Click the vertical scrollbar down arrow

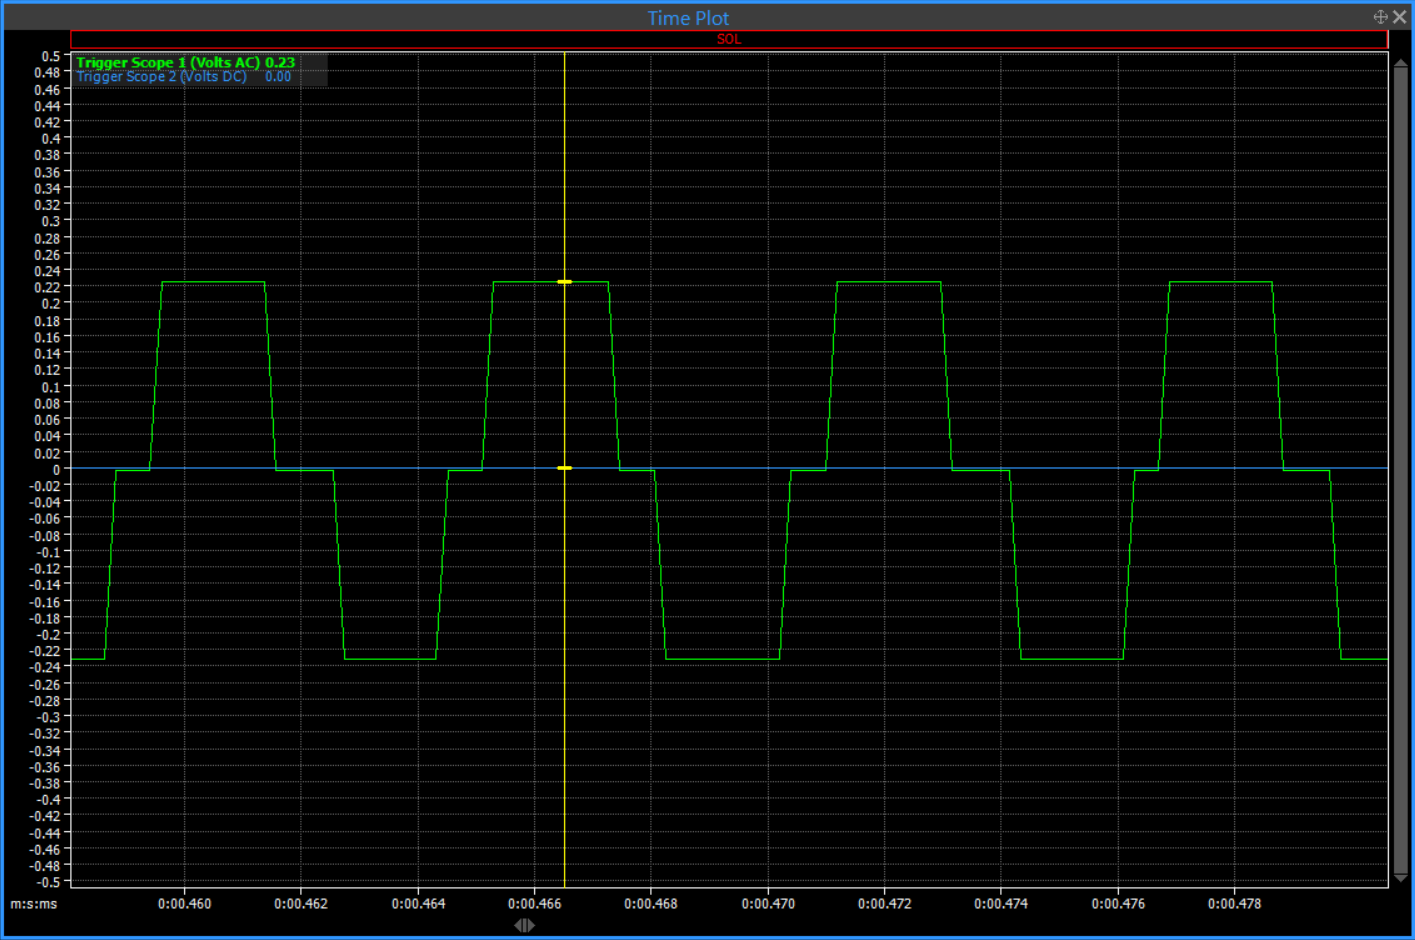point(1400,878)
